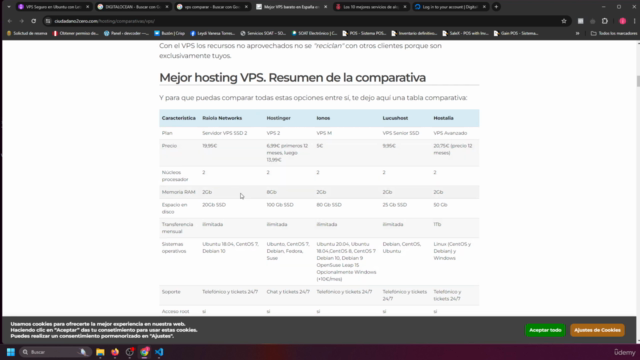Open the 'SOAT Electrónico' bookmark
Viewport: 640px width, 360px height.
point(314,33)
